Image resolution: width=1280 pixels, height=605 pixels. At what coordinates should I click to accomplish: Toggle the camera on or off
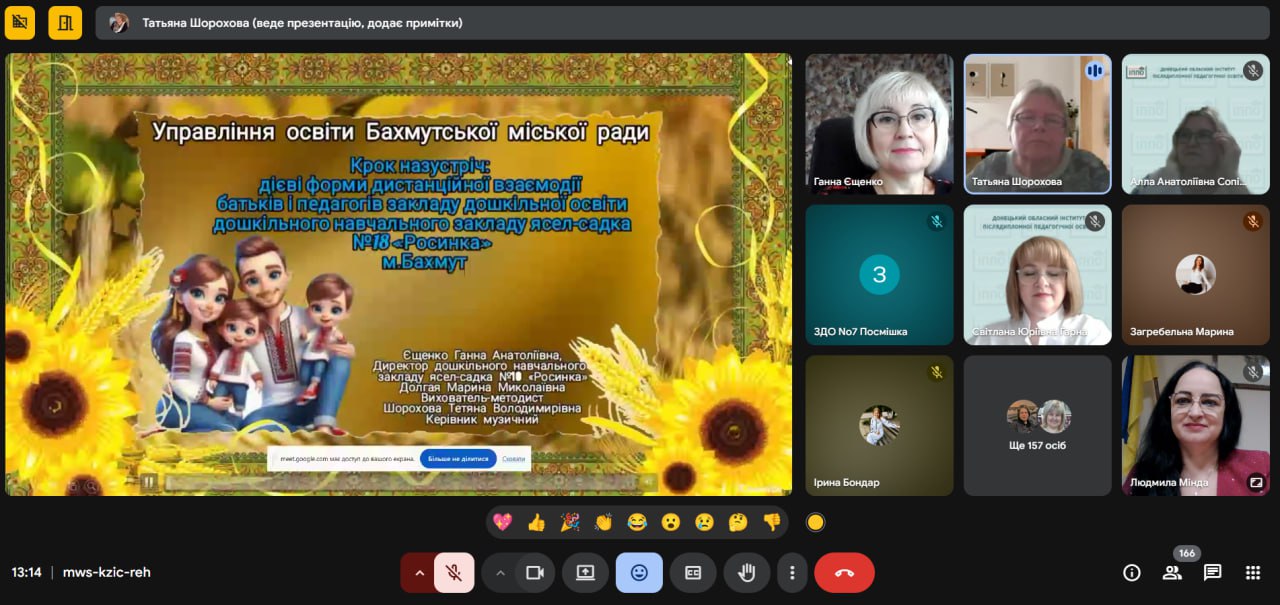535,573
